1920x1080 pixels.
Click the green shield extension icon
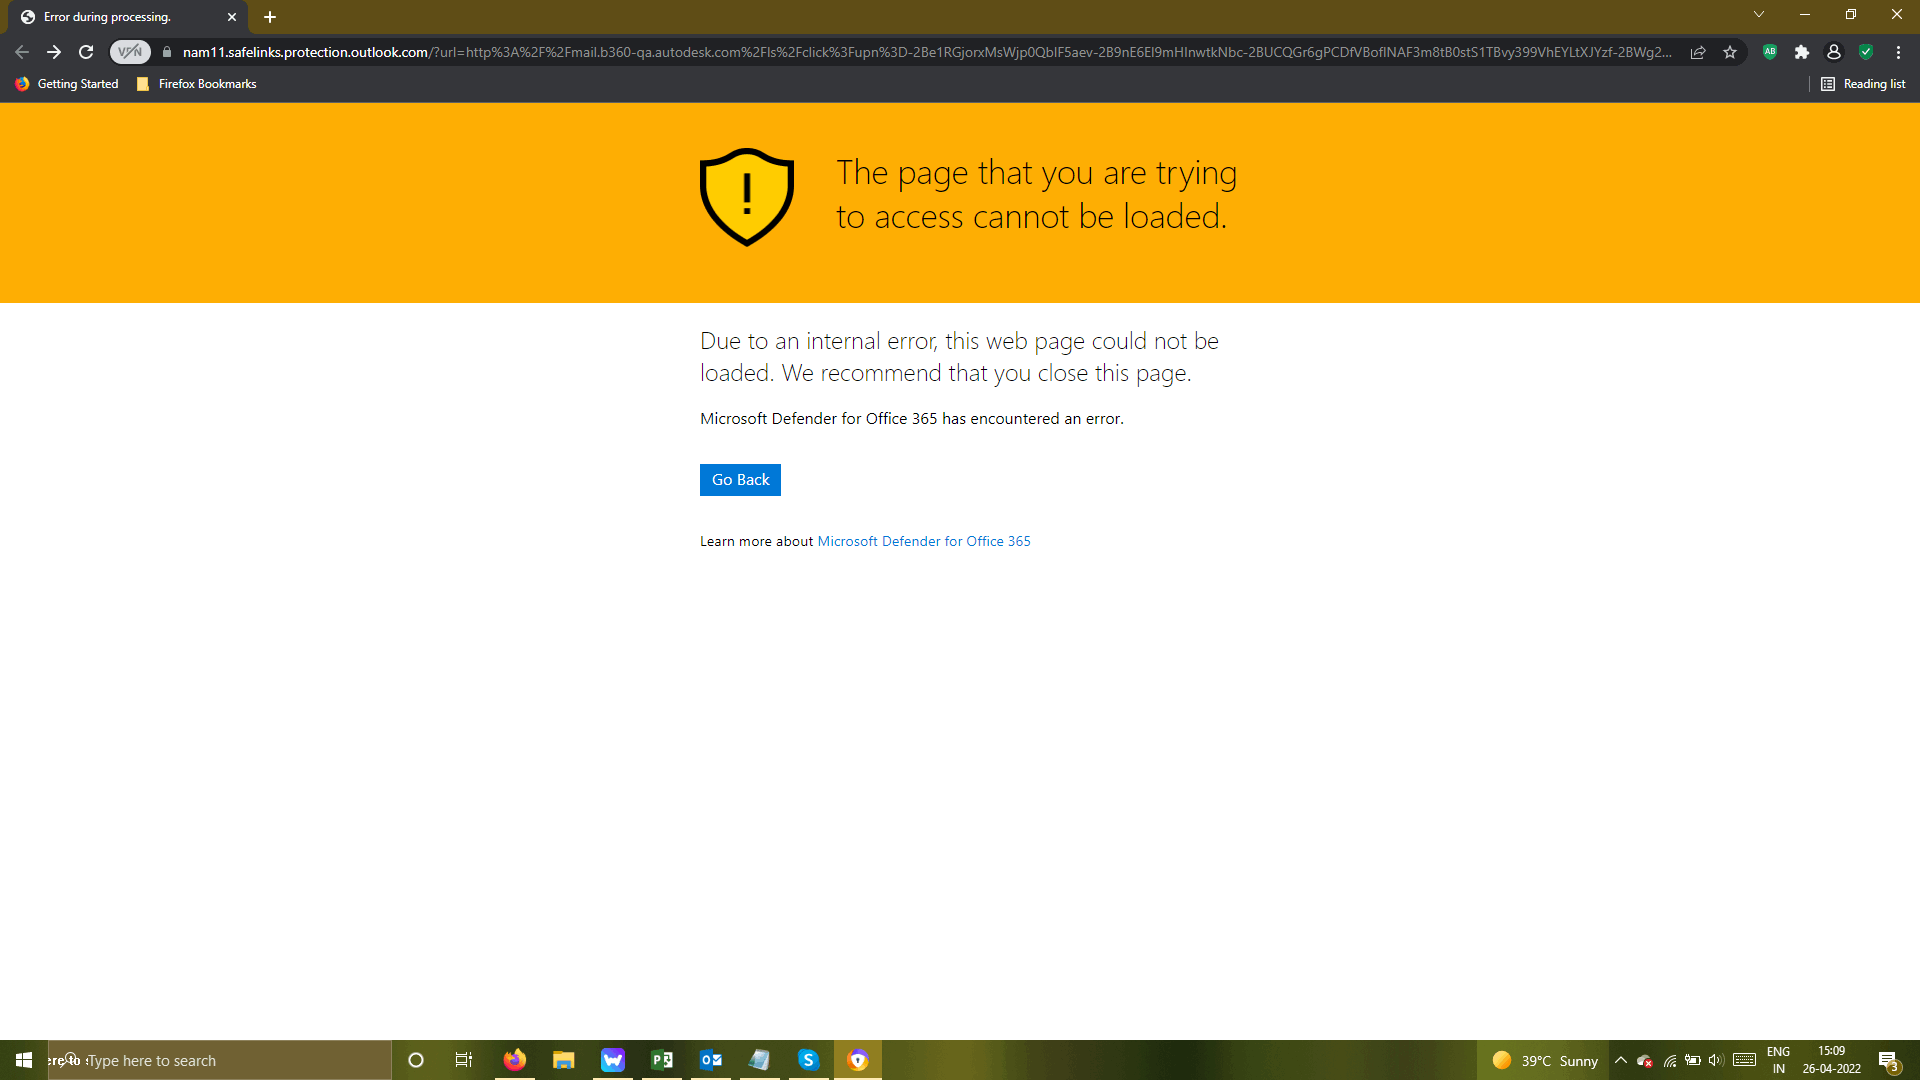(x=1866, y=52)
